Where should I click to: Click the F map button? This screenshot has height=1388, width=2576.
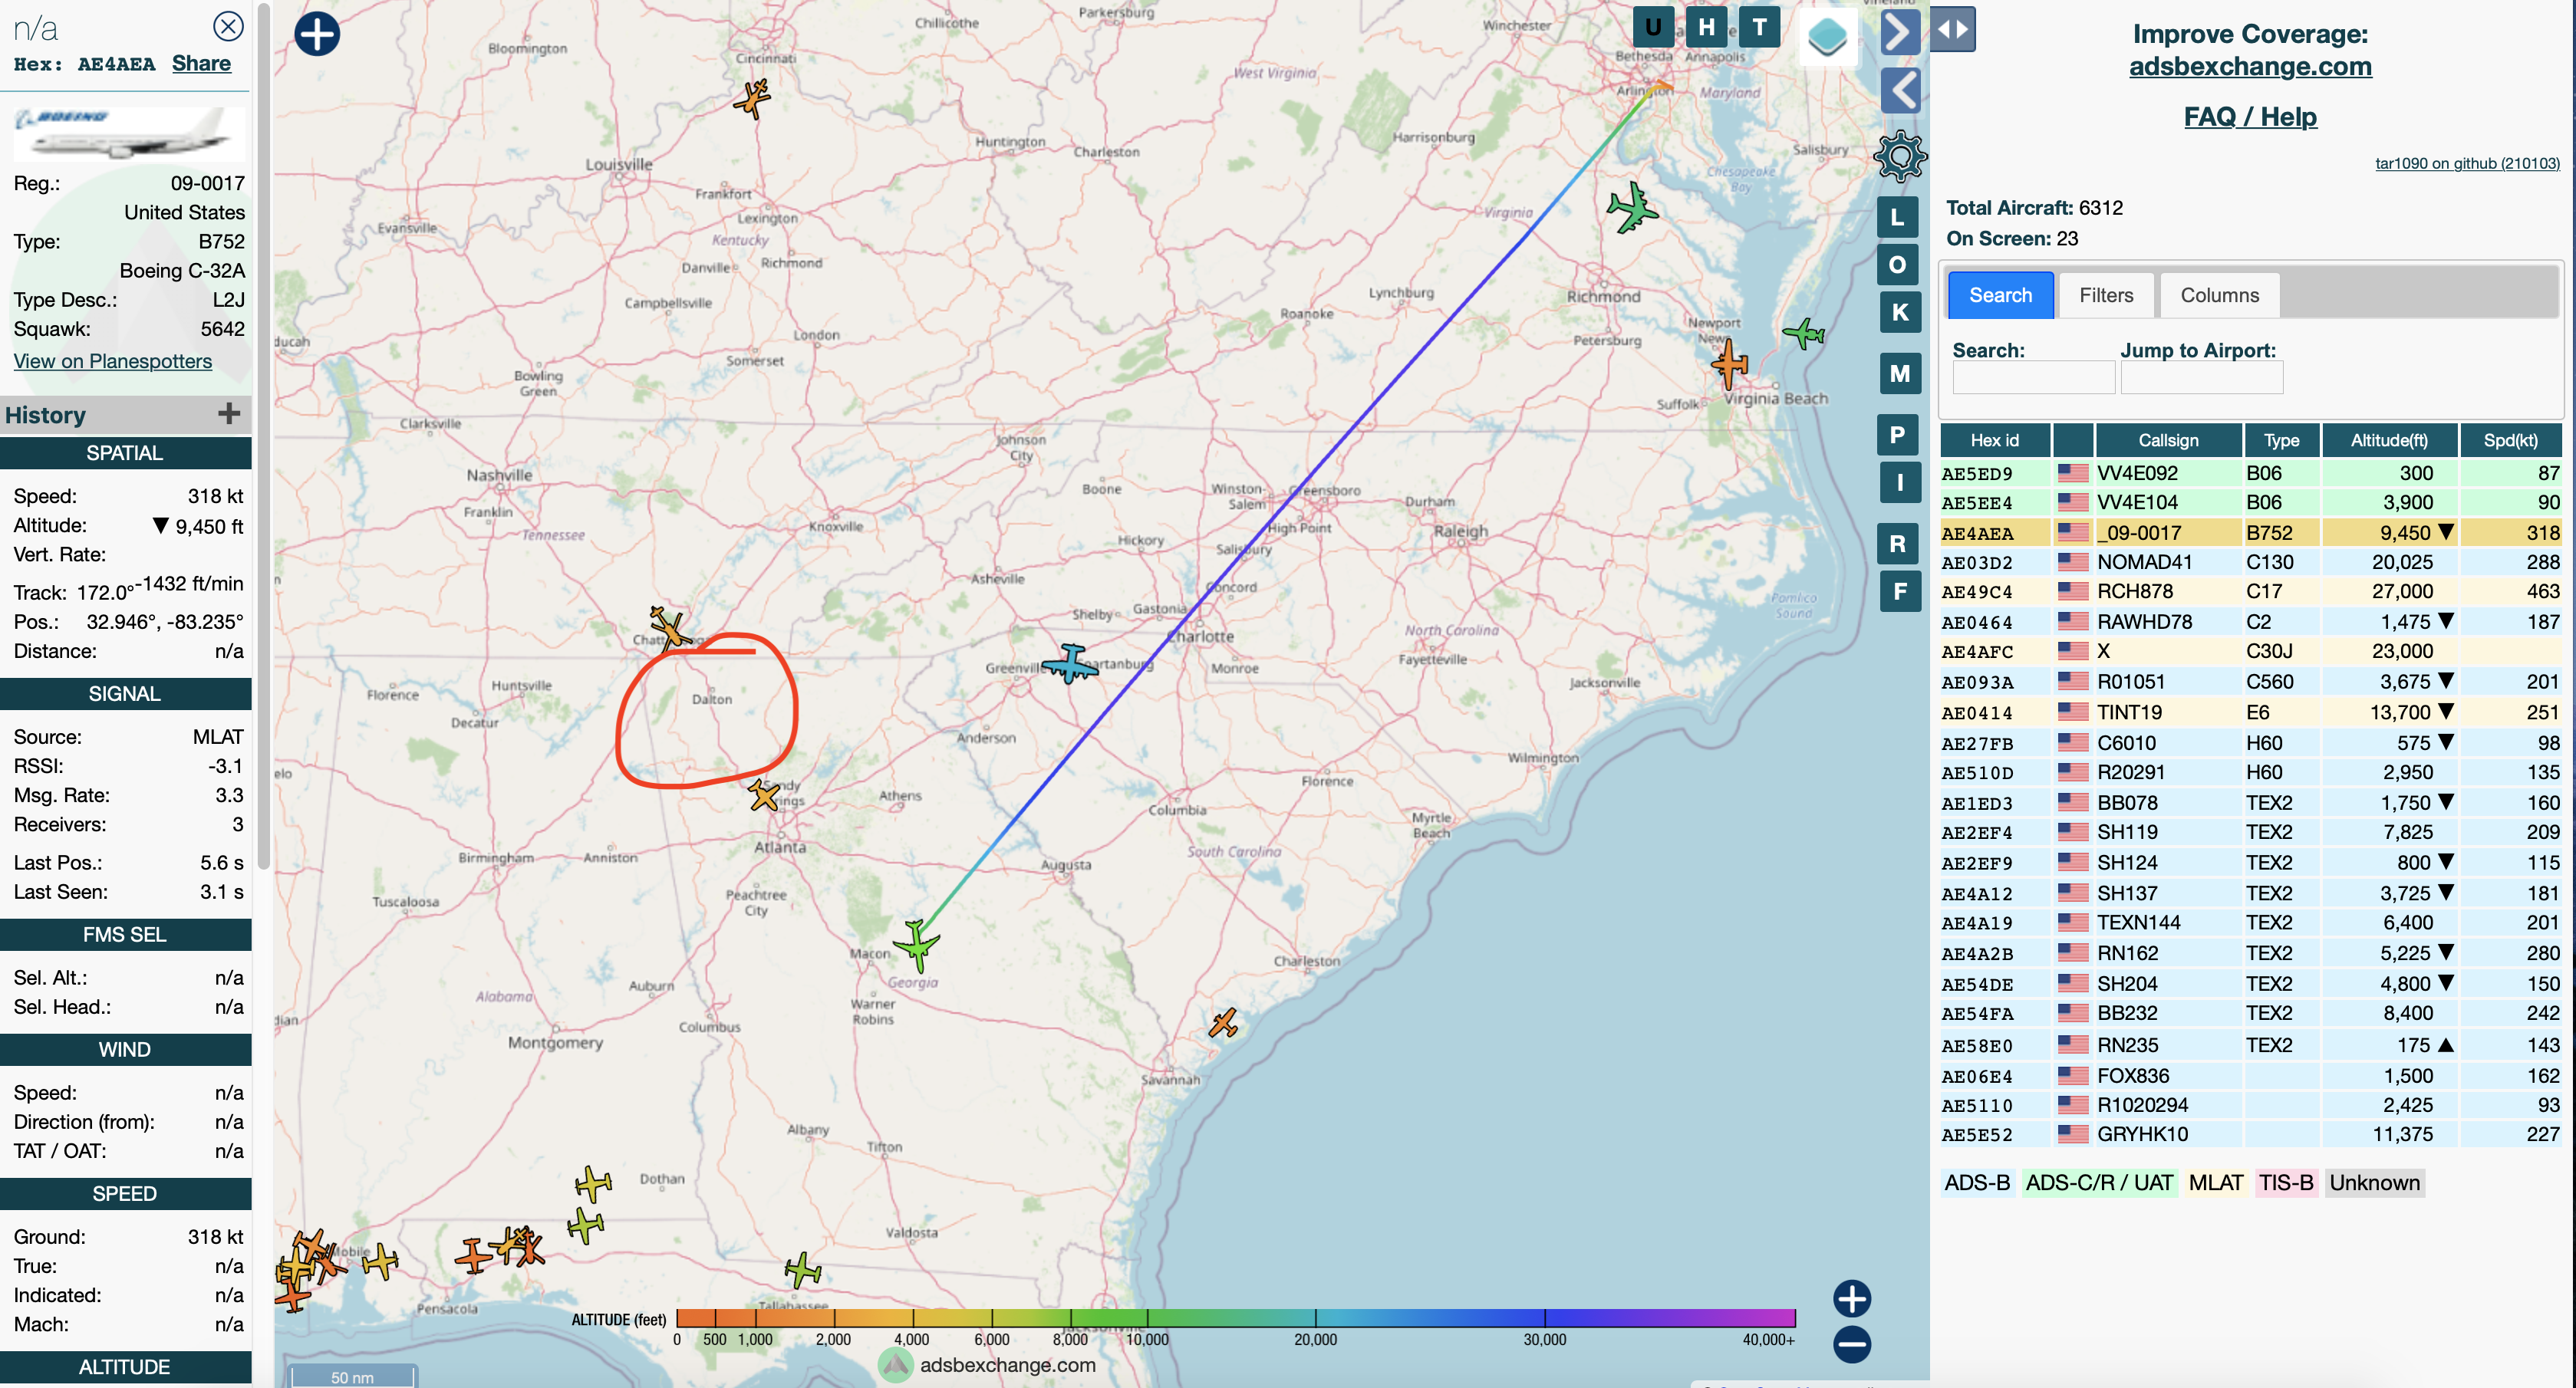click(1899, 591)
